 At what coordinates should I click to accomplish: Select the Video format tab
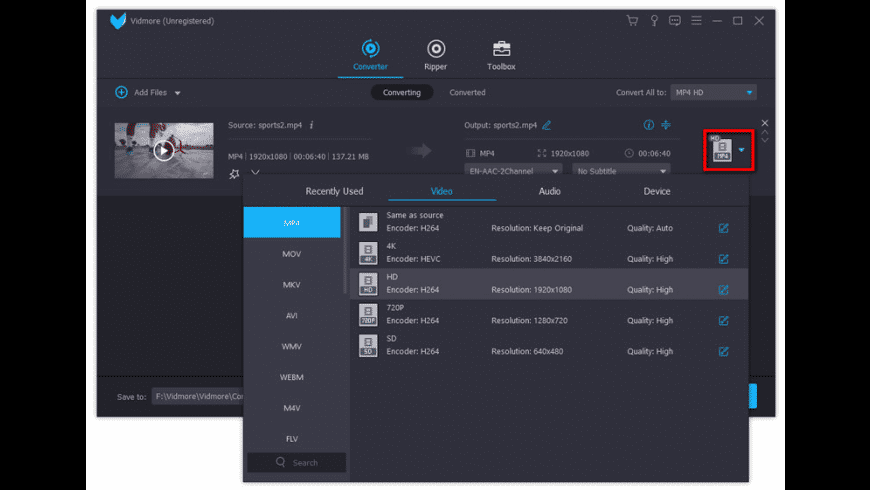442,191
